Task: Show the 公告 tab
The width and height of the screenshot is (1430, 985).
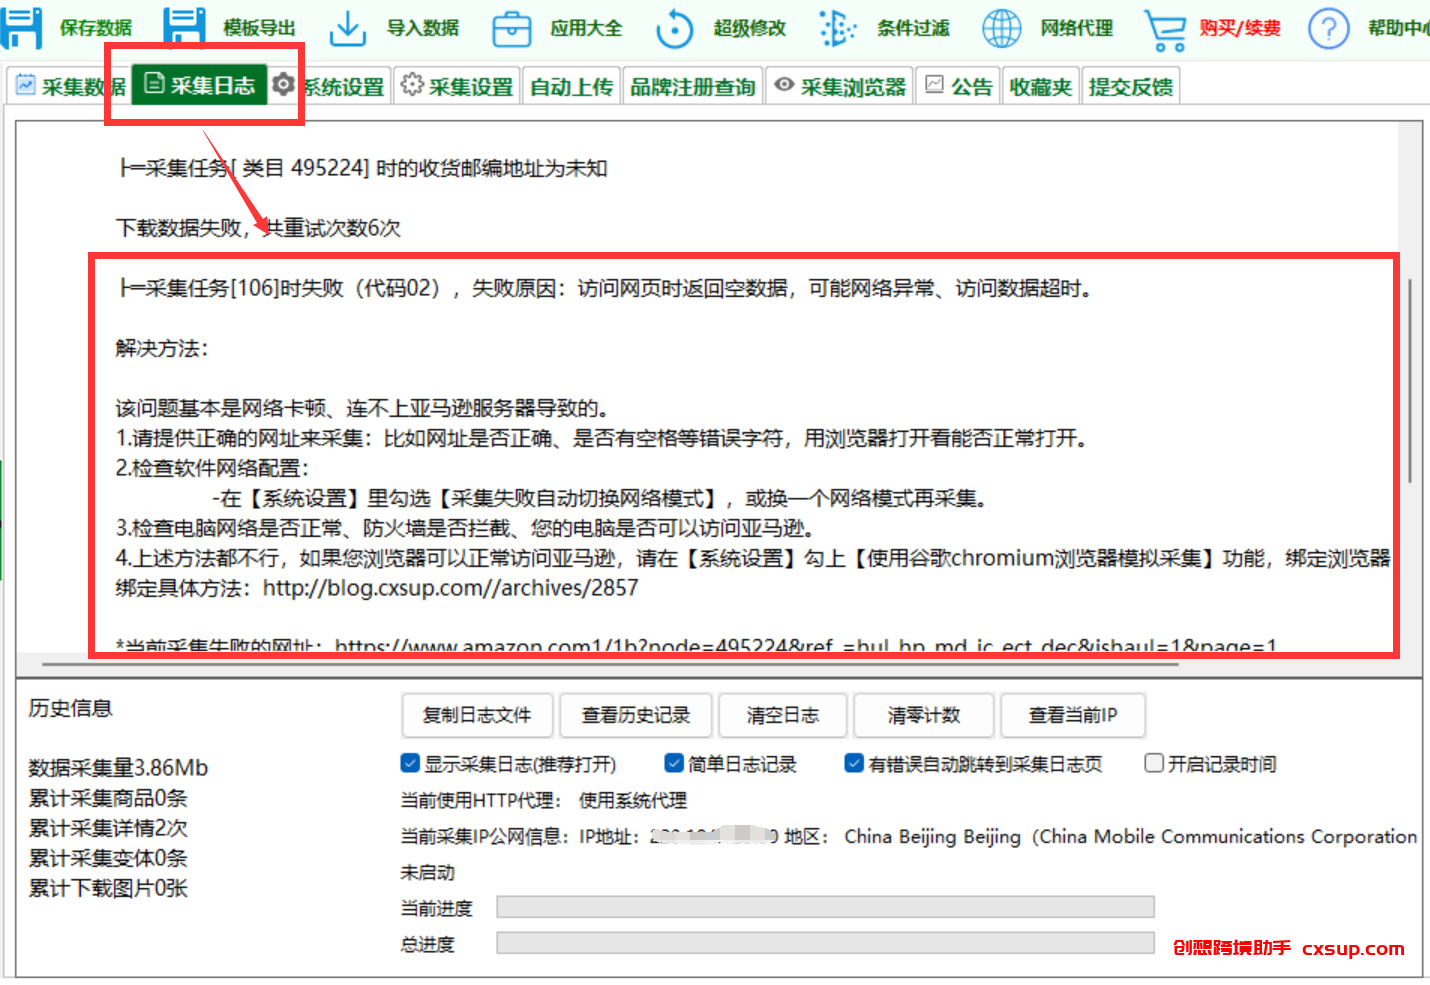Action: pos(959,87)
